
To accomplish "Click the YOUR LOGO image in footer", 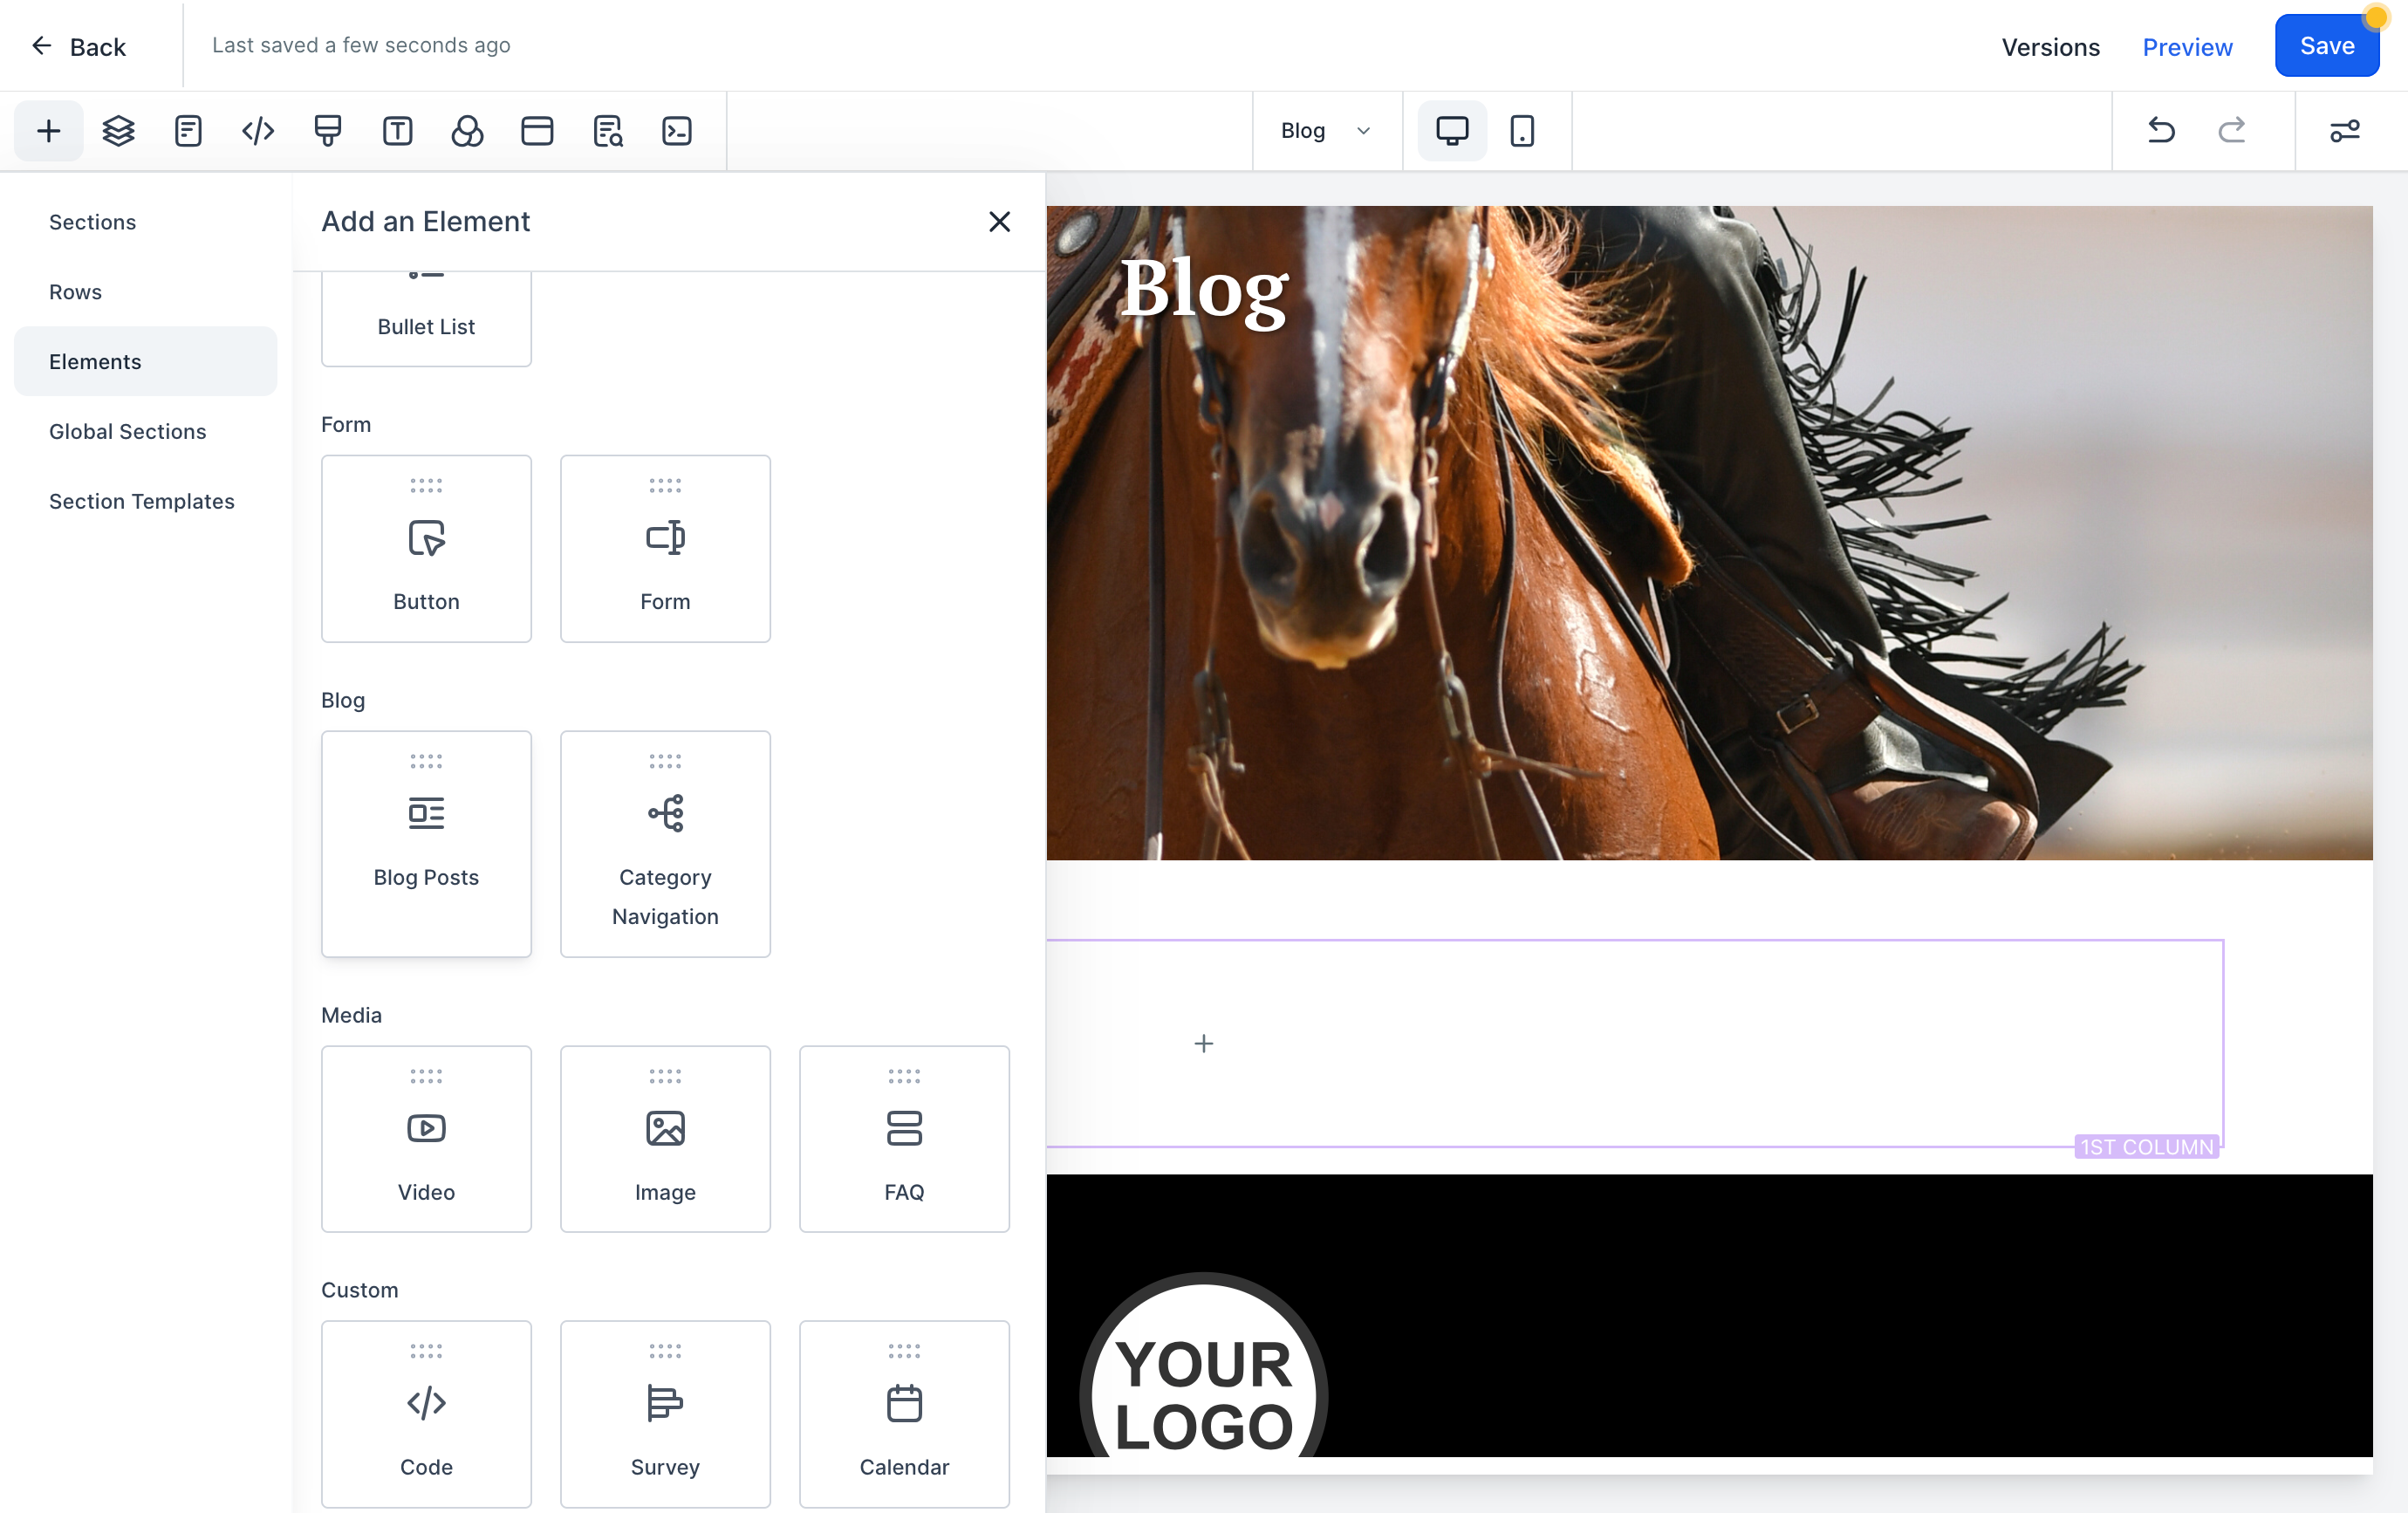I will click(x=1203, y=1365).
